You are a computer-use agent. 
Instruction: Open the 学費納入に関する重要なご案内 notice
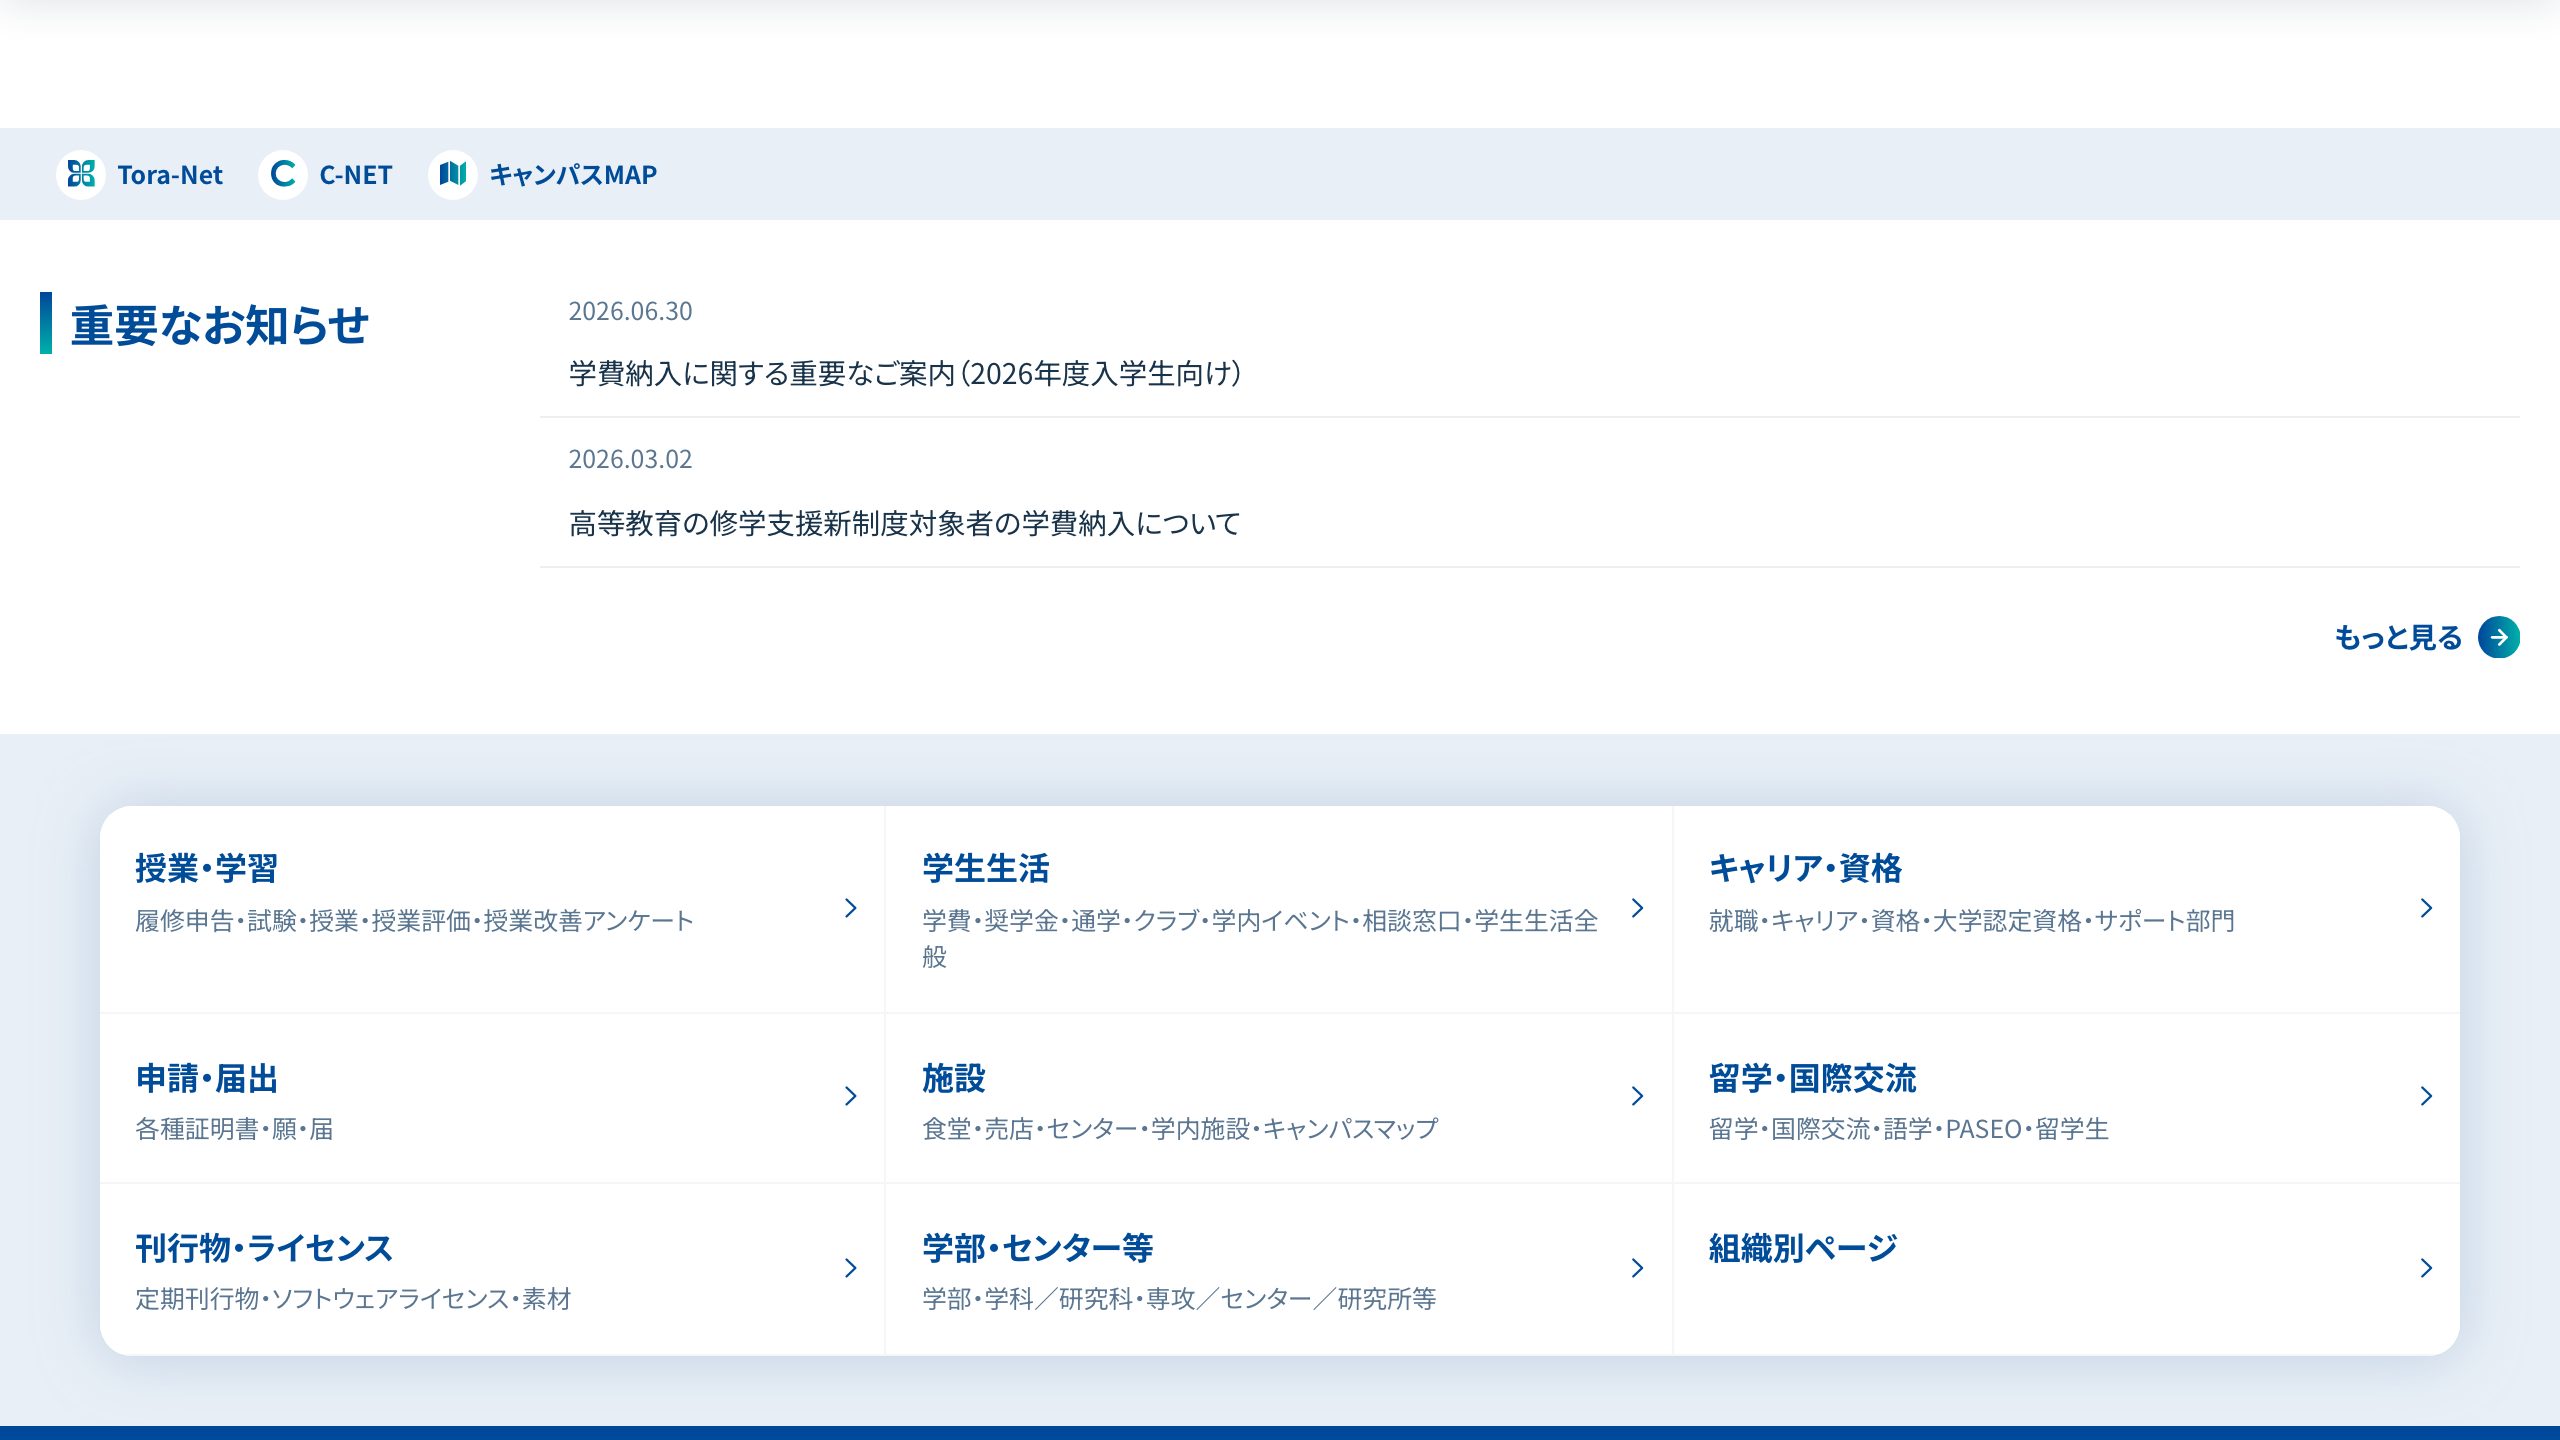point(905,373)
